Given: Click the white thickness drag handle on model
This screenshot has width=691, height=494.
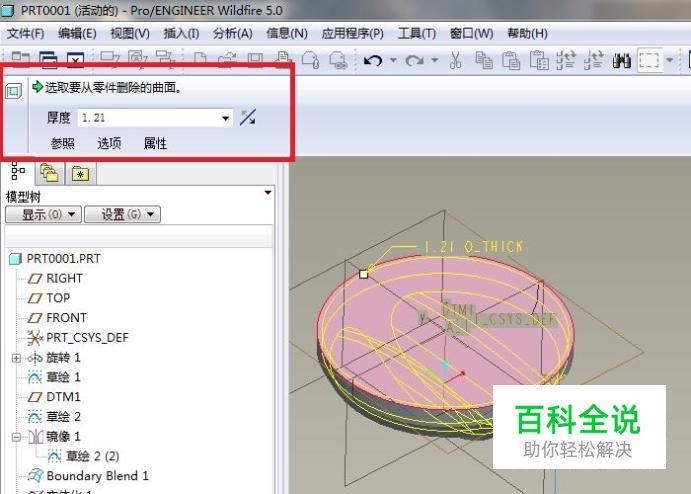Looking at the screenshot, I should 364,274.
